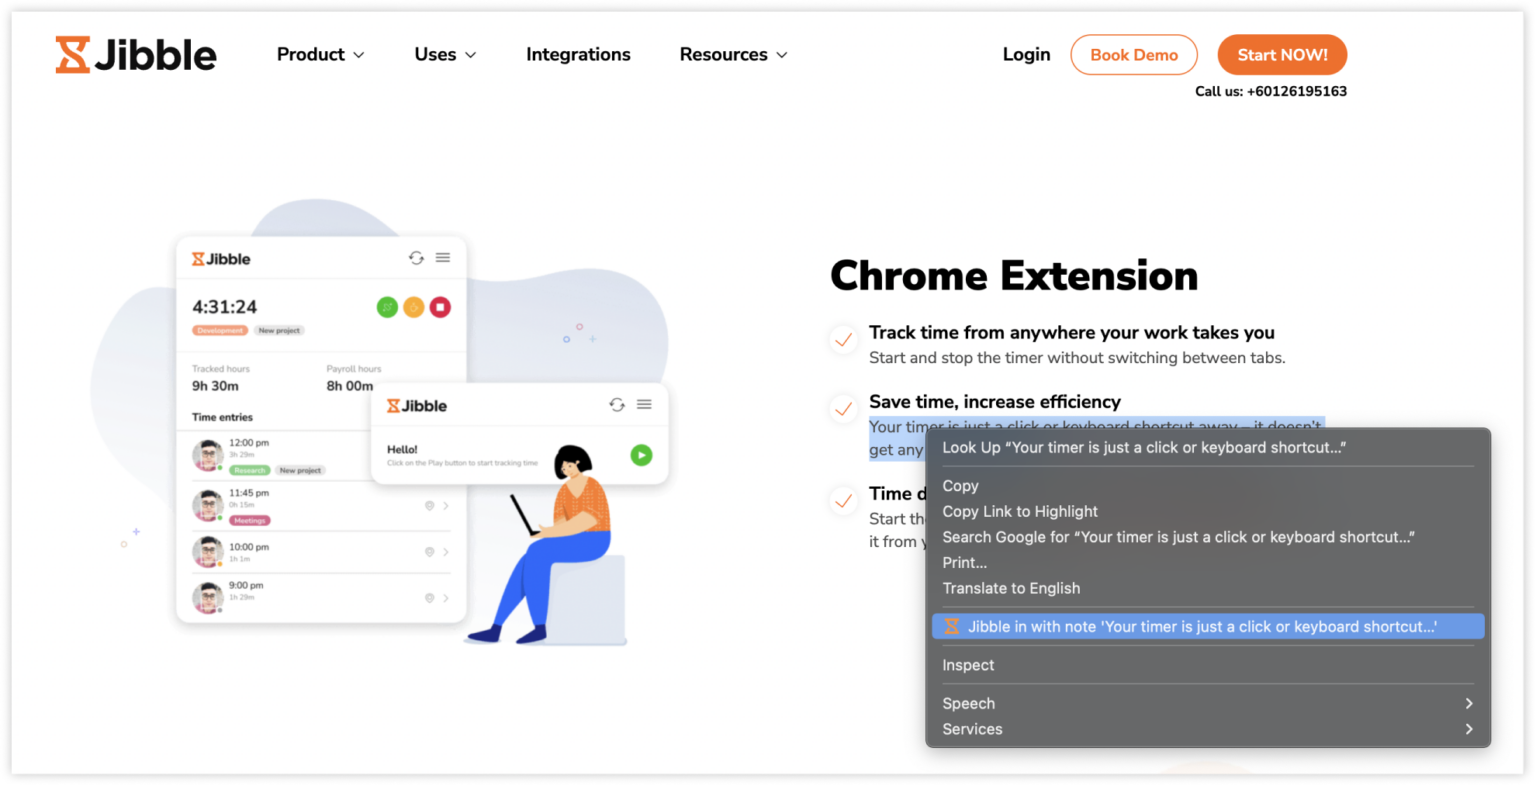Open the hamburger menu in the Jibble timer
The height and width of the screenshot is (786, 1536).
[x=443, y=258]
